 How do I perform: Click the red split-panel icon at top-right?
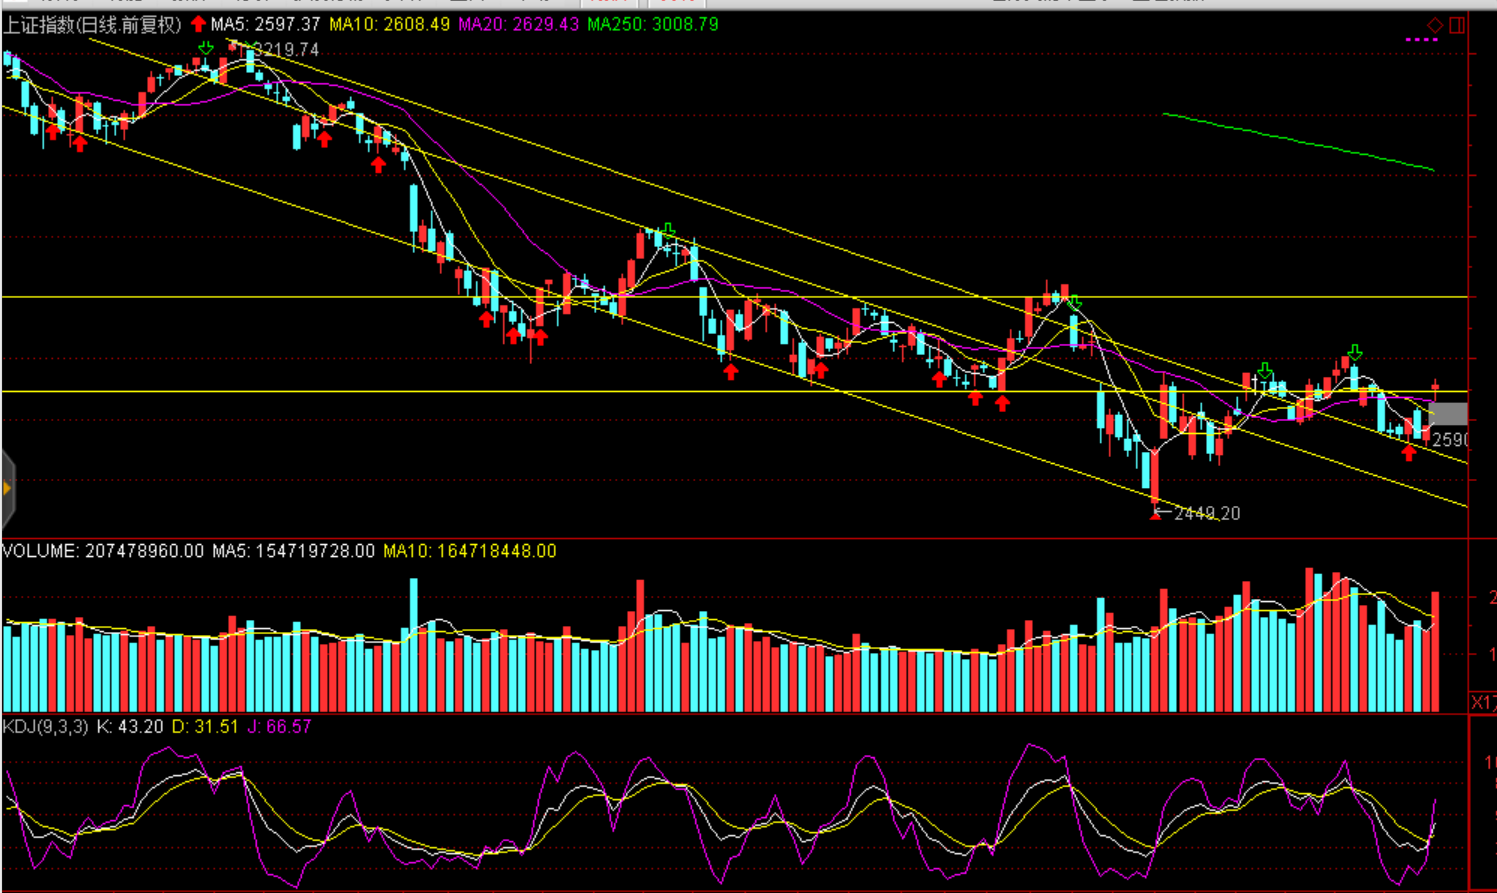click(x=1457, y=25)
